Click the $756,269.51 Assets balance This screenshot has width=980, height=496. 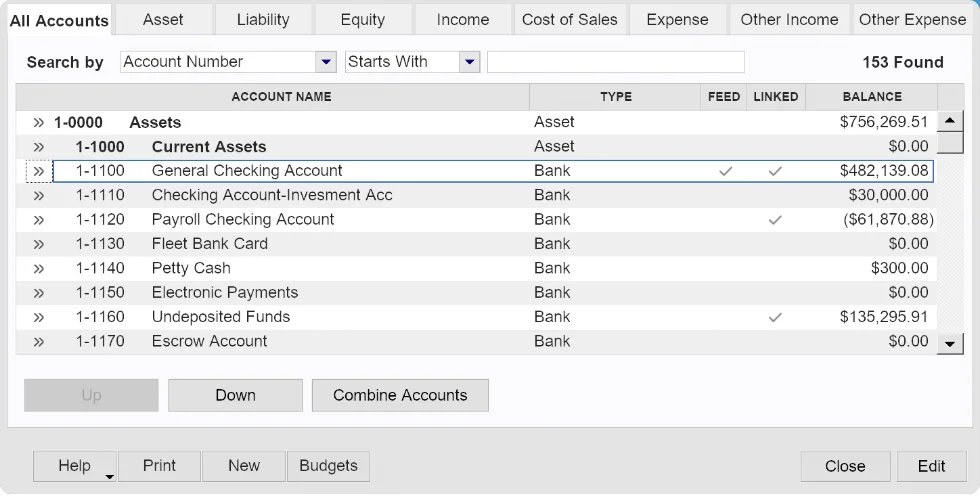coord(884,122)
